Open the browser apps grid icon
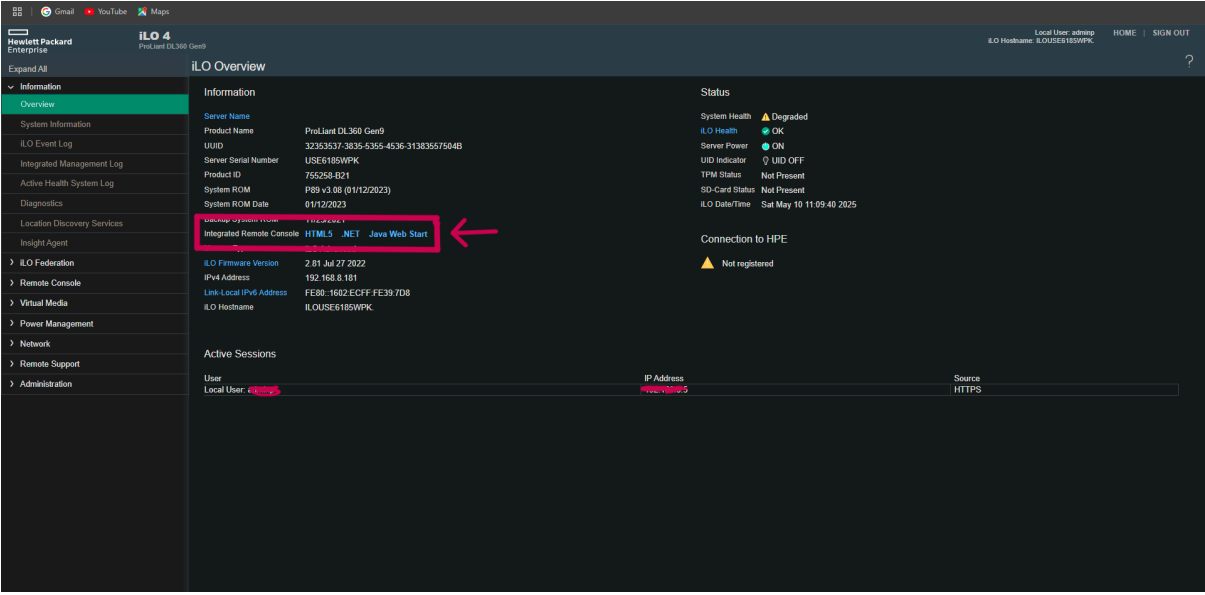Image resolution: width=1205 pixels, height=595 pixels. click(17, 12)
